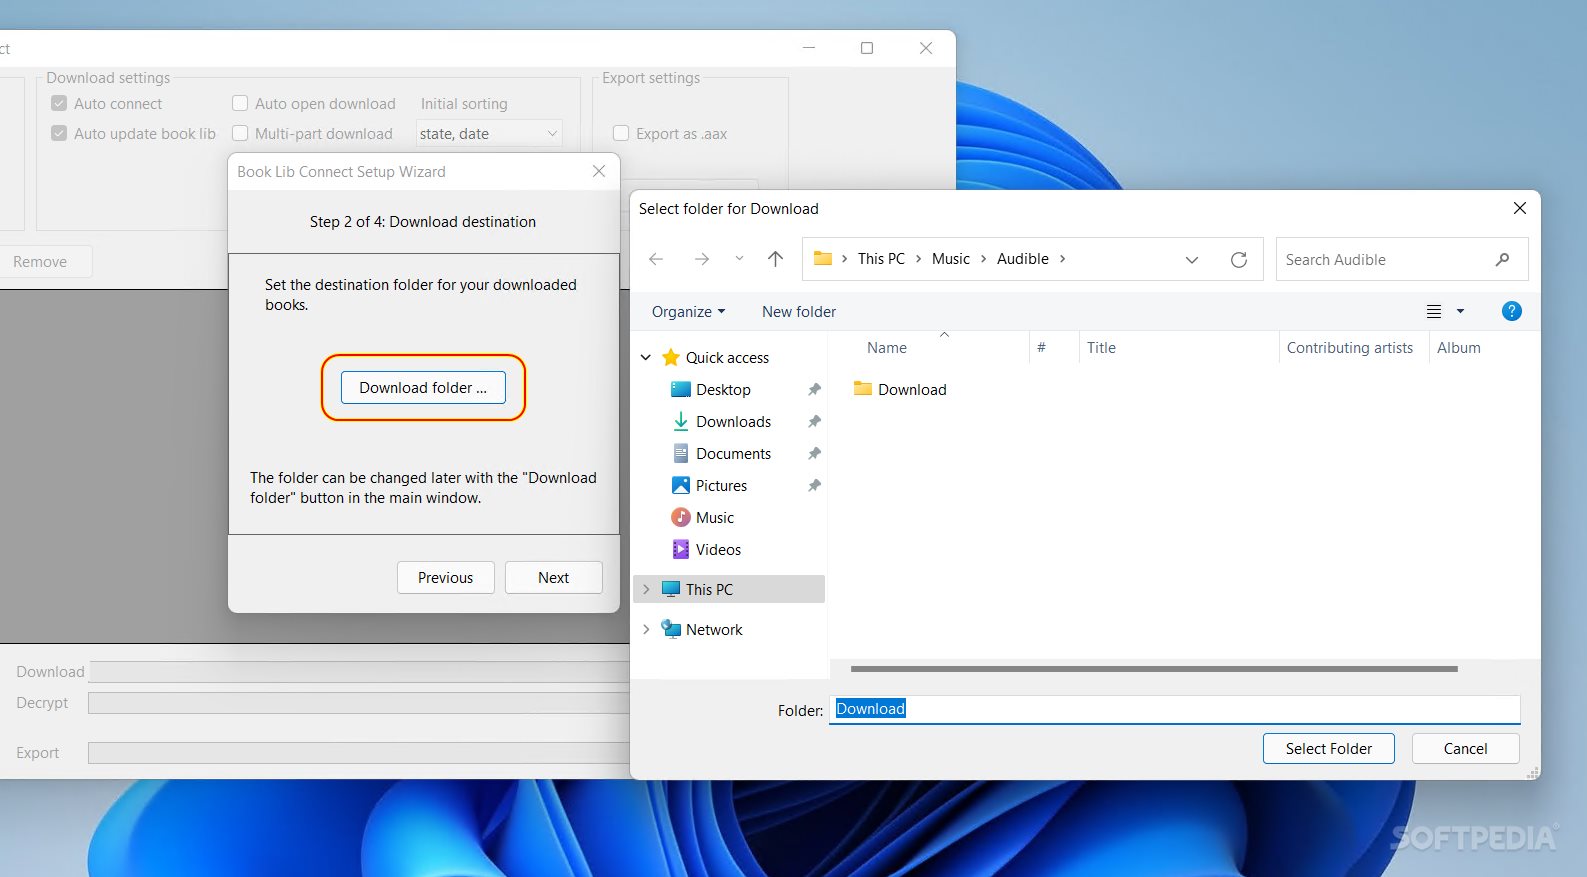This screenshot has height=877, width=1587.
Task: Expand the address bar history dropdown
Action: [x=1192, y=260]
